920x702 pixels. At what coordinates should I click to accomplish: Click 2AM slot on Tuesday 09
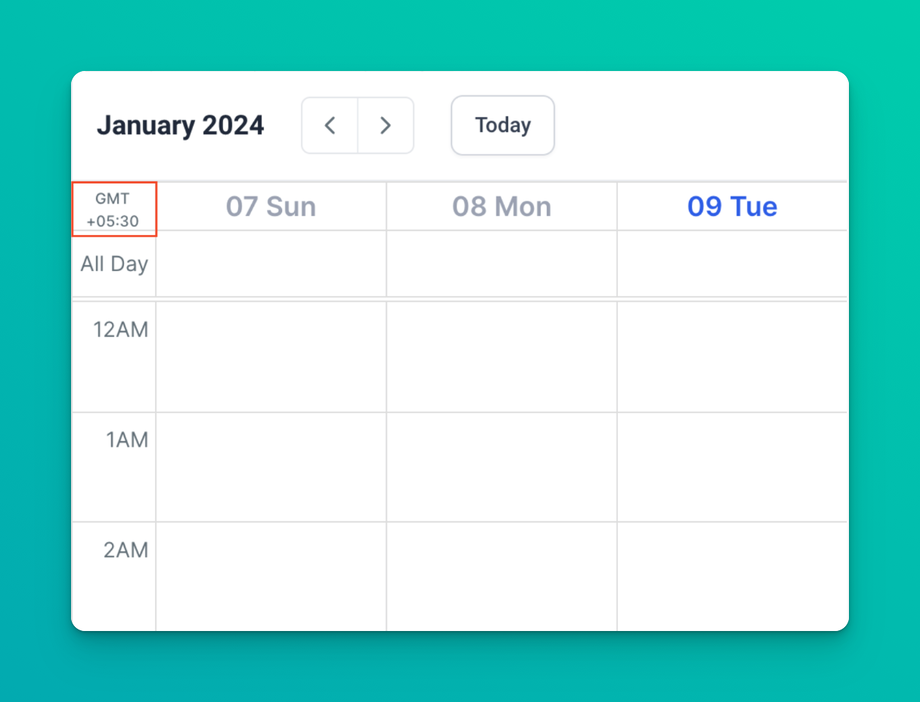click(732, 576)
